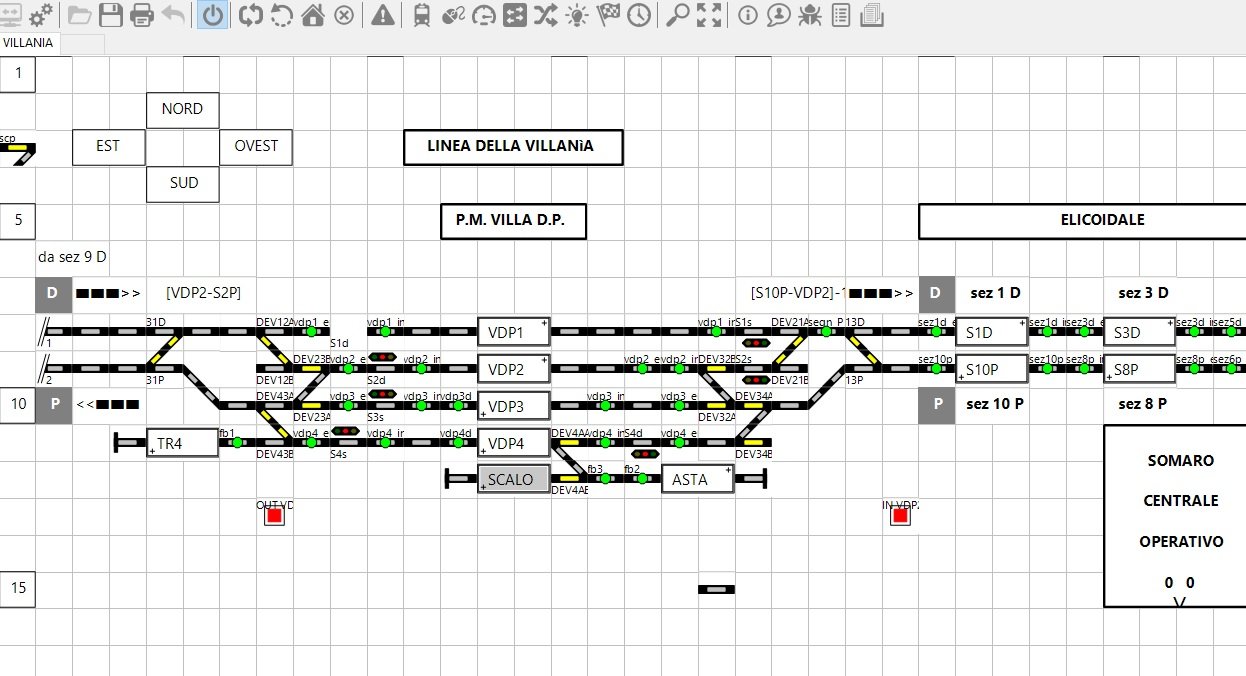Click the shuffle crossed-arrows icon

pyautogui.click(x=546, y=15)
